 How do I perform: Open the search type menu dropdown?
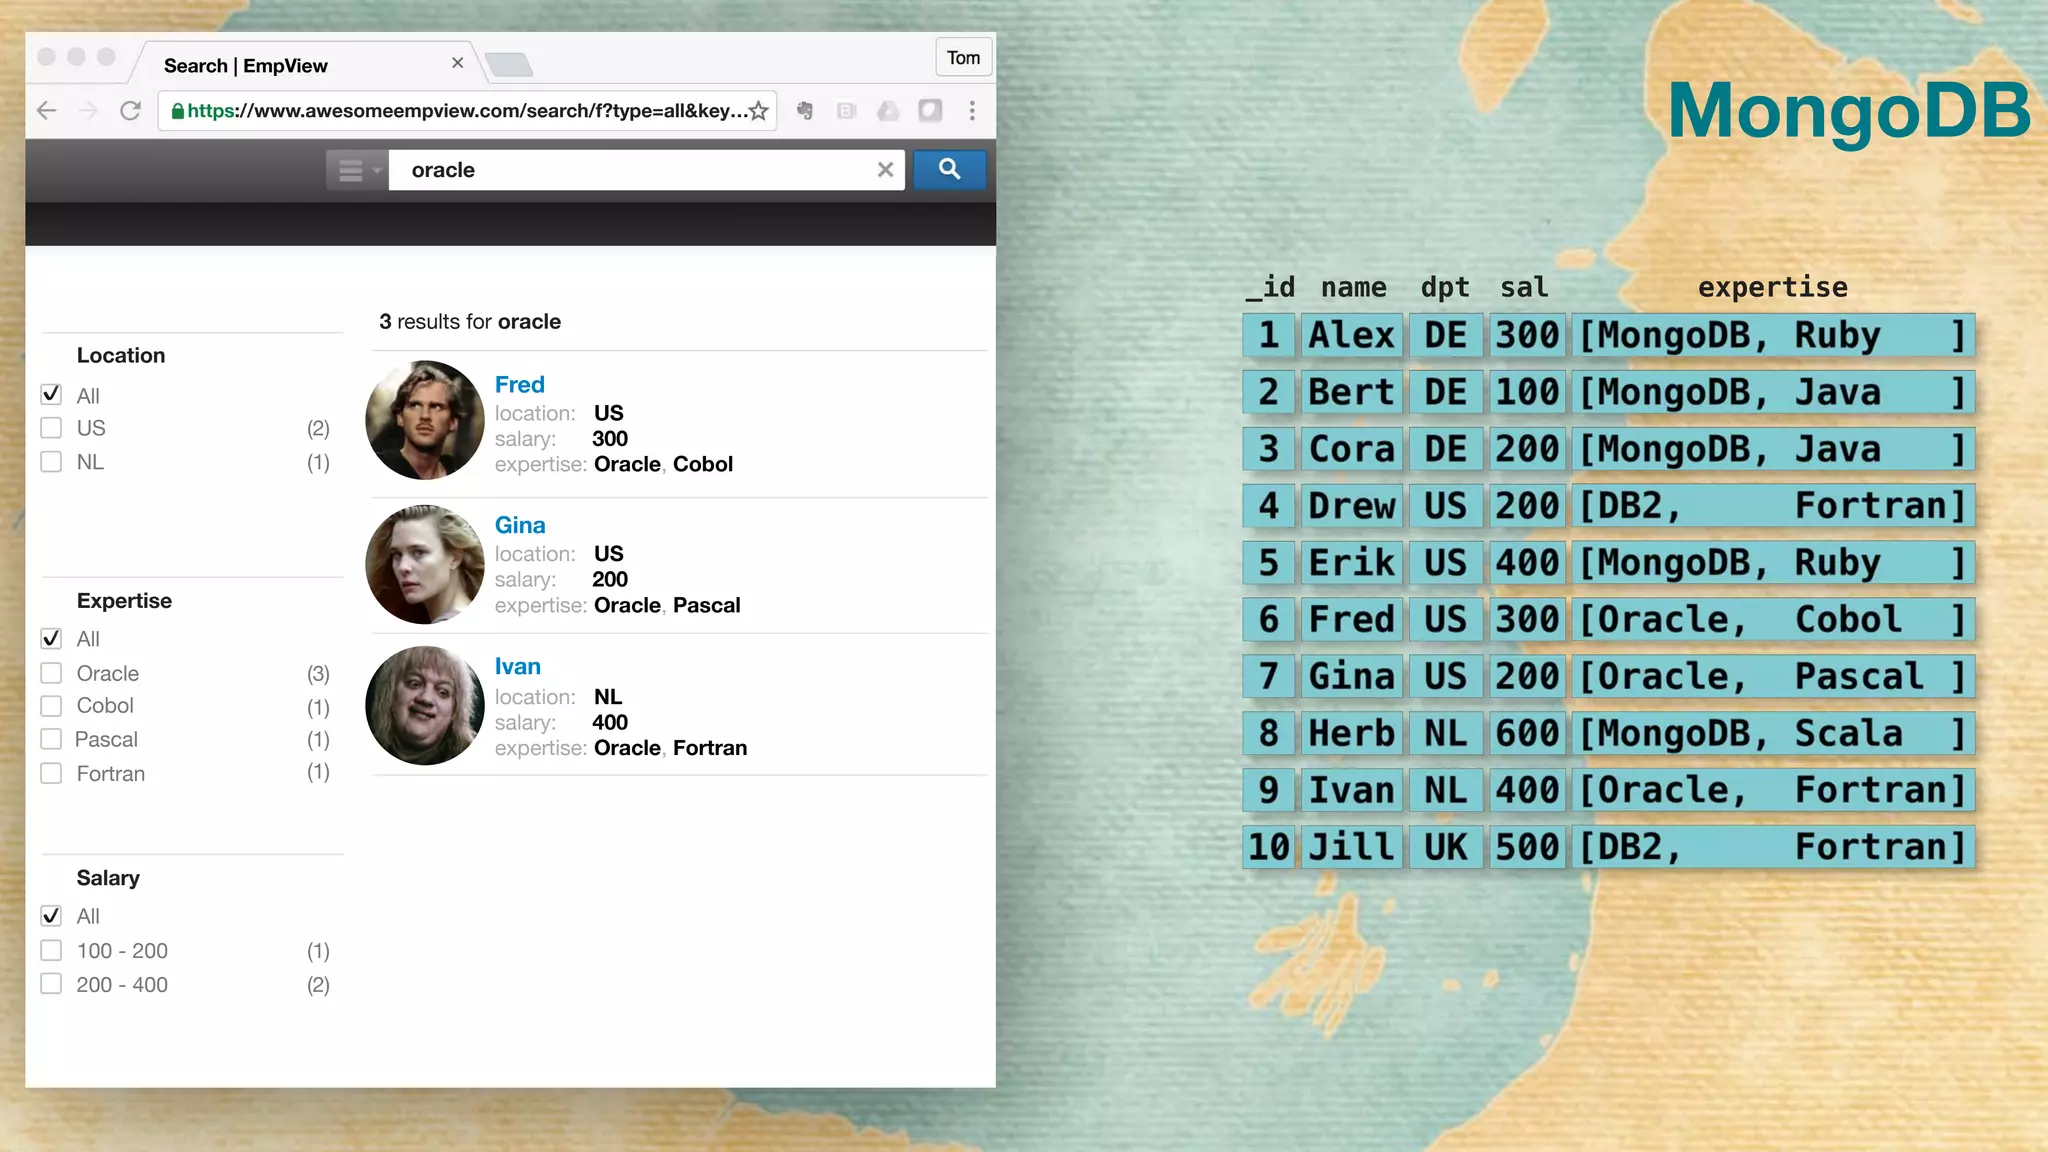point(357,171)
